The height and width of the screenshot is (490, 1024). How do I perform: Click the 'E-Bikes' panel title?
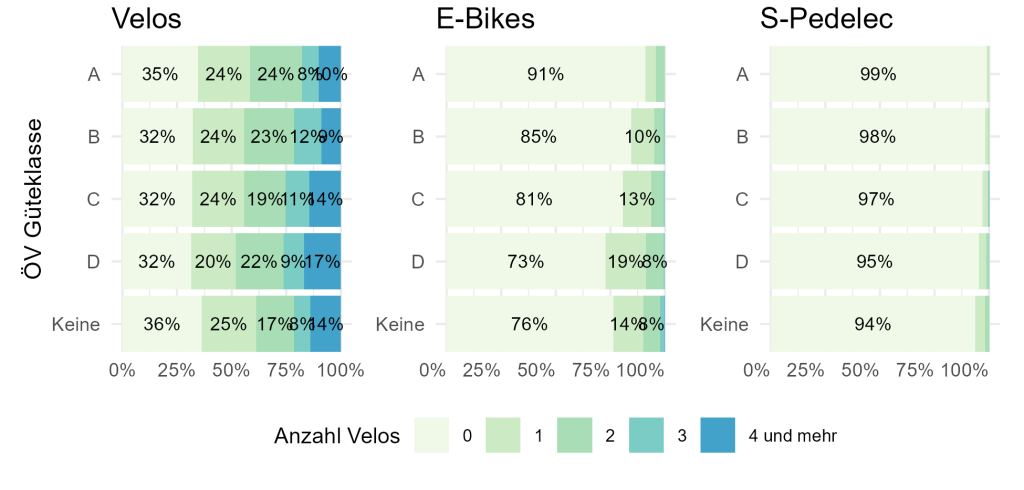[485, 19]
